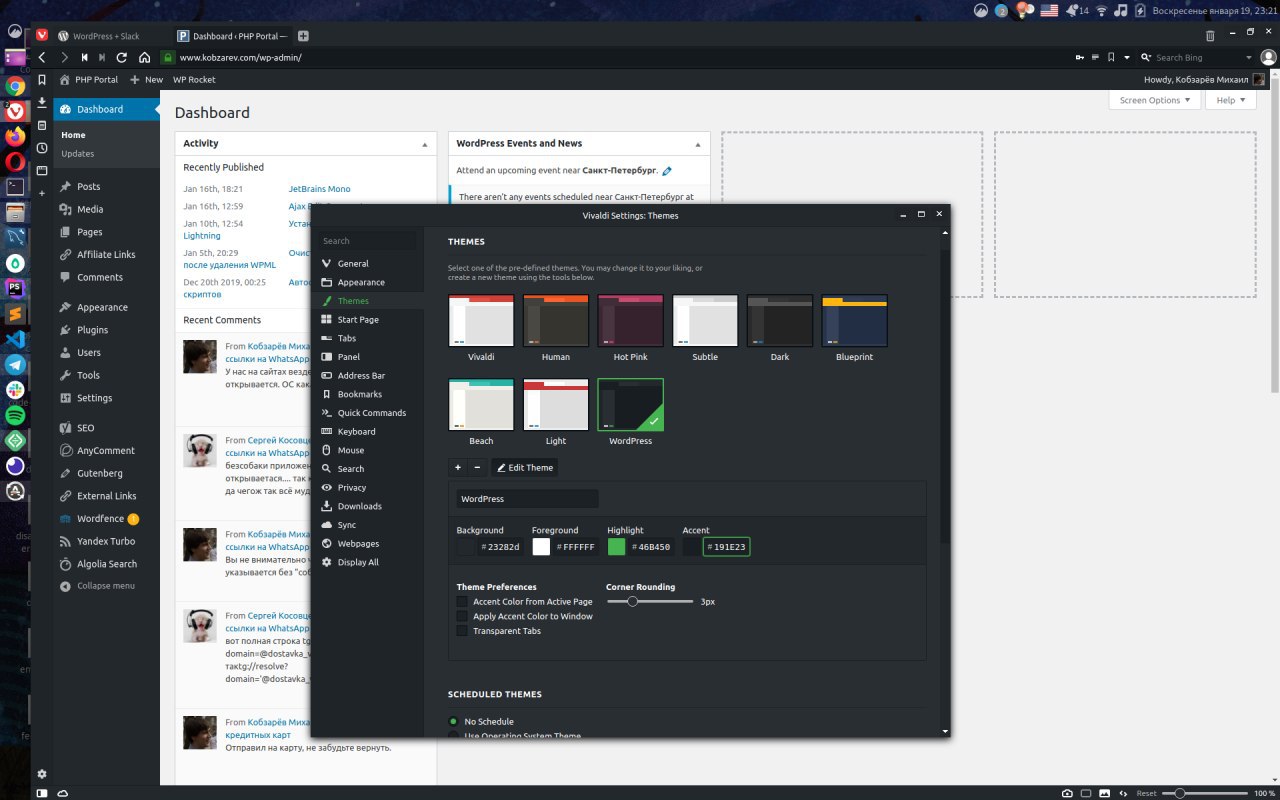The height and width of the screenshot is (800, 1280).
Task: Click the settings Search field
Action: (x=367, y=241)
